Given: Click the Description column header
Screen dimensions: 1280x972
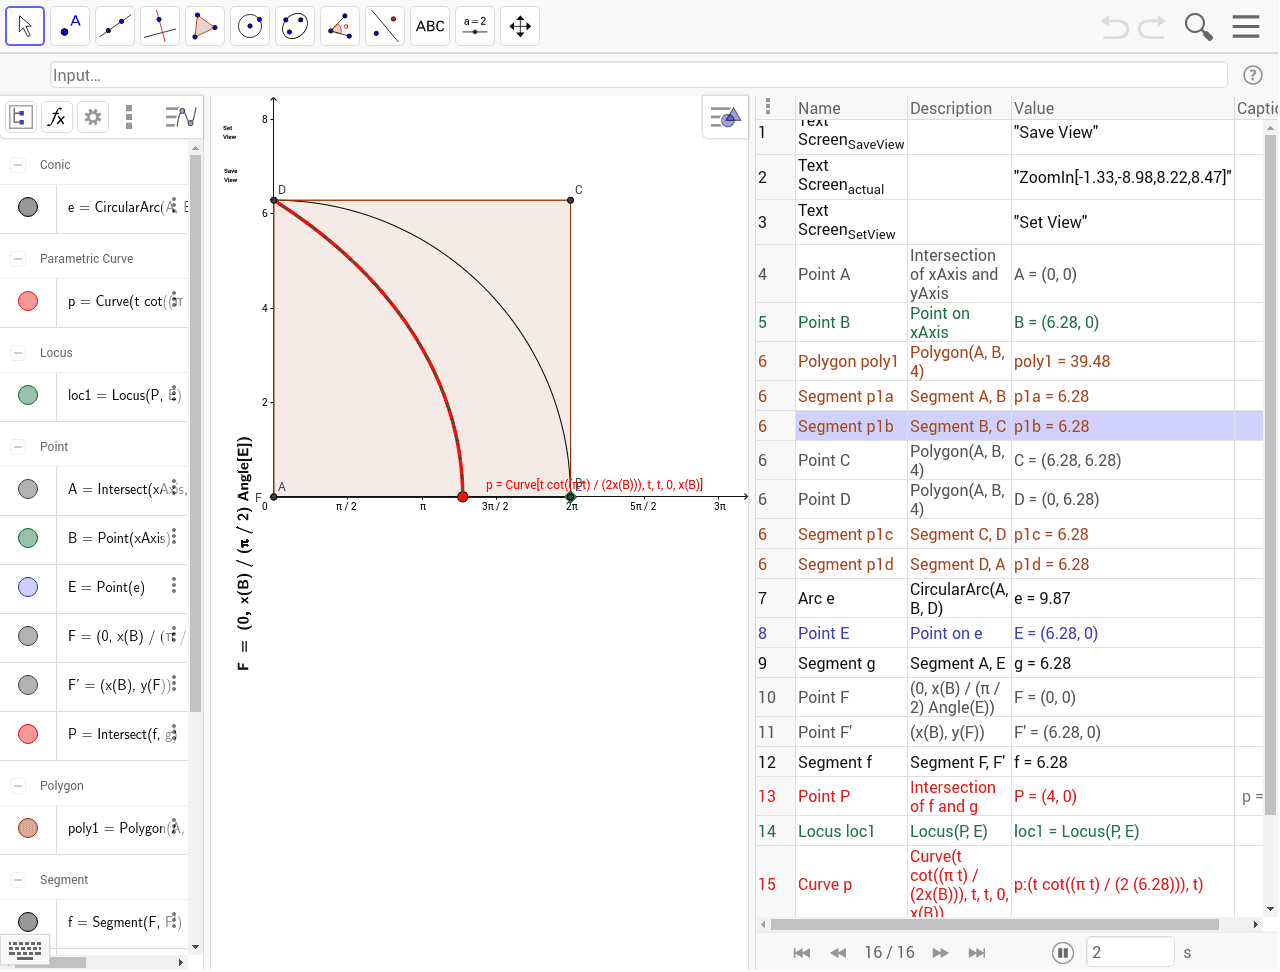Looking at the screenshot, I should tap(951, 108).
